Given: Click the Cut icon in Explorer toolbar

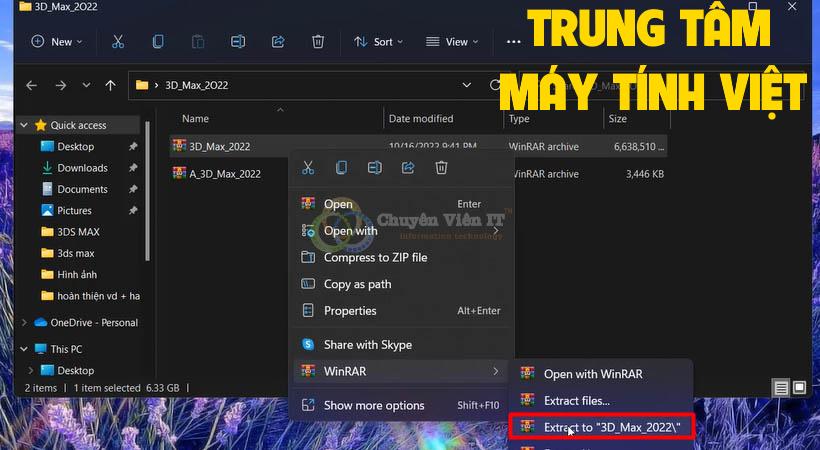Looking at the screenshot, I should tap(118, 42).
